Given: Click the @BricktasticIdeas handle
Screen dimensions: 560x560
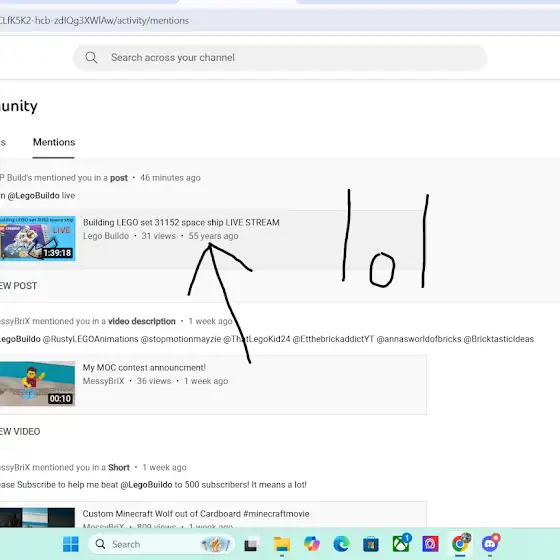Looking at the screenshot, I should (x=499, y=339).
